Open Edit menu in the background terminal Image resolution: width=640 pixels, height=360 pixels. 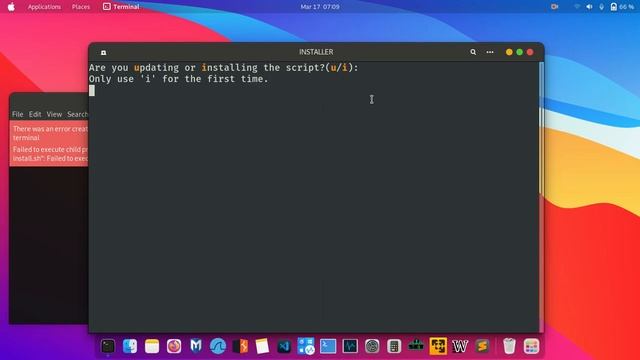[x=35, y=114]
